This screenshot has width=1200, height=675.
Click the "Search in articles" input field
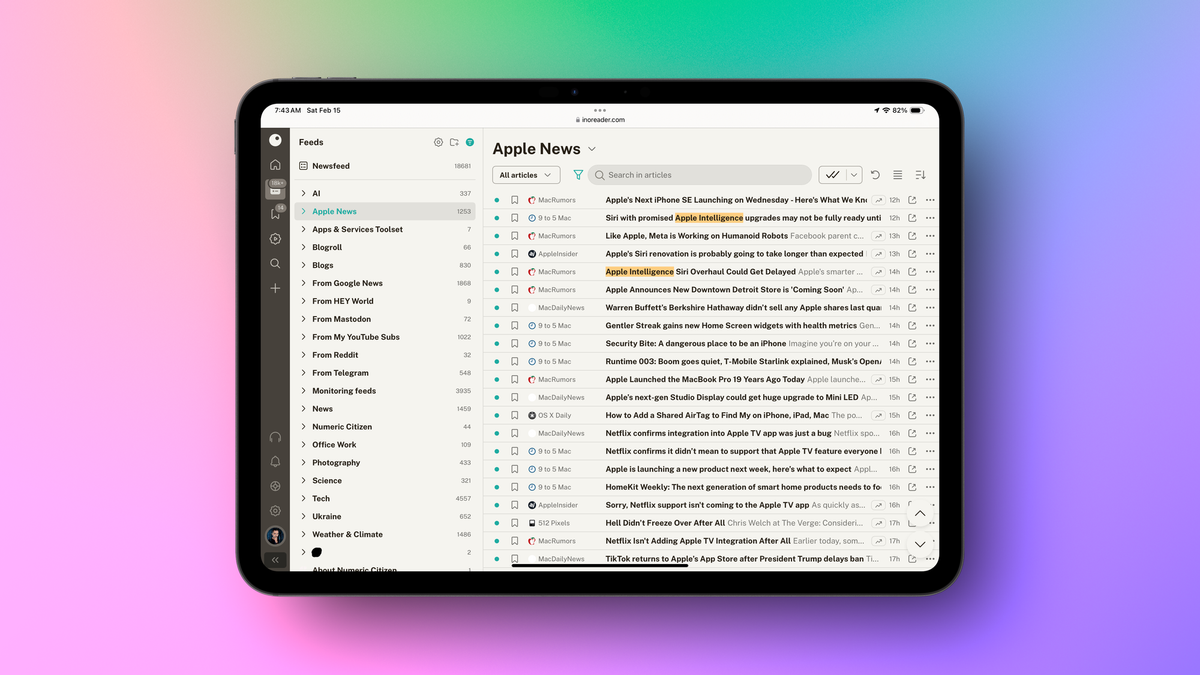(x=700, y=175)
